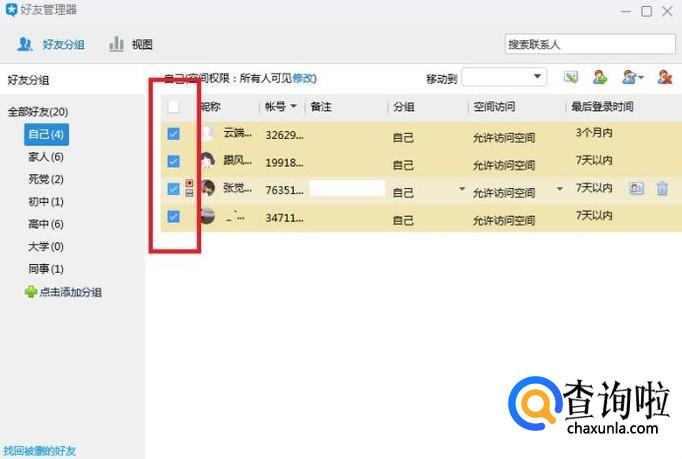Select the 死党(2) group
The image size is (682, 459).
(x=46, y=179)
